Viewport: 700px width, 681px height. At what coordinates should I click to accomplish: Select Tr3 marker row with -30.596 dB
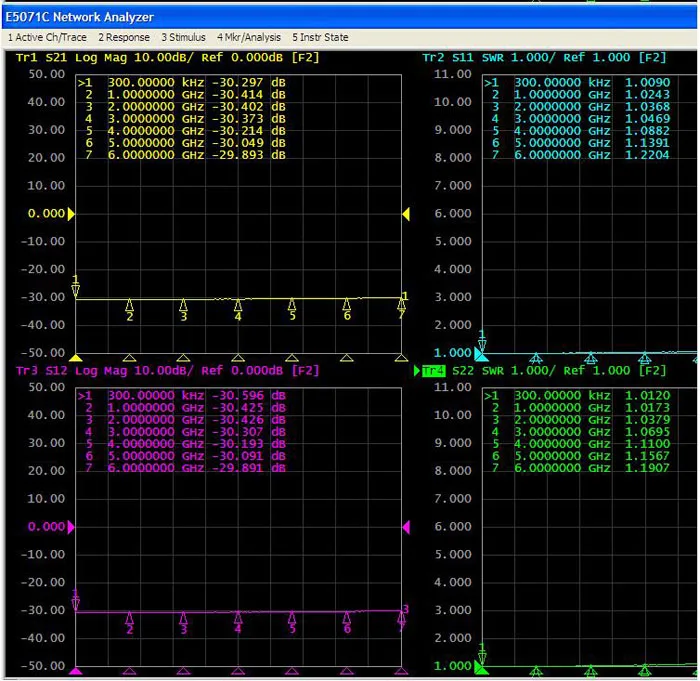click(182, 396)
